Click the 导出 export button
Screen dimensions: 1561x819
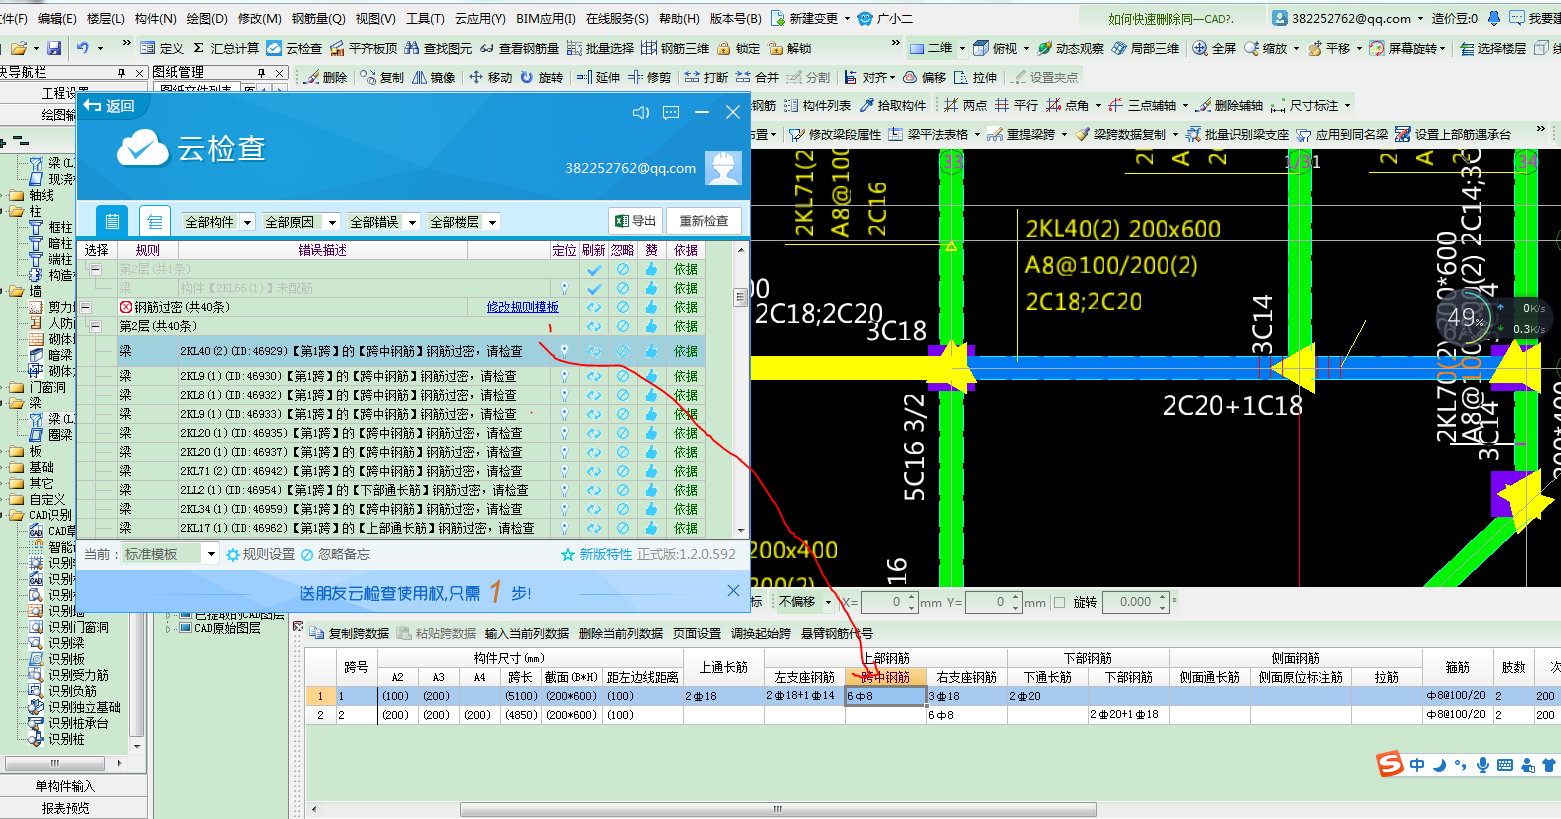[636, 221]
